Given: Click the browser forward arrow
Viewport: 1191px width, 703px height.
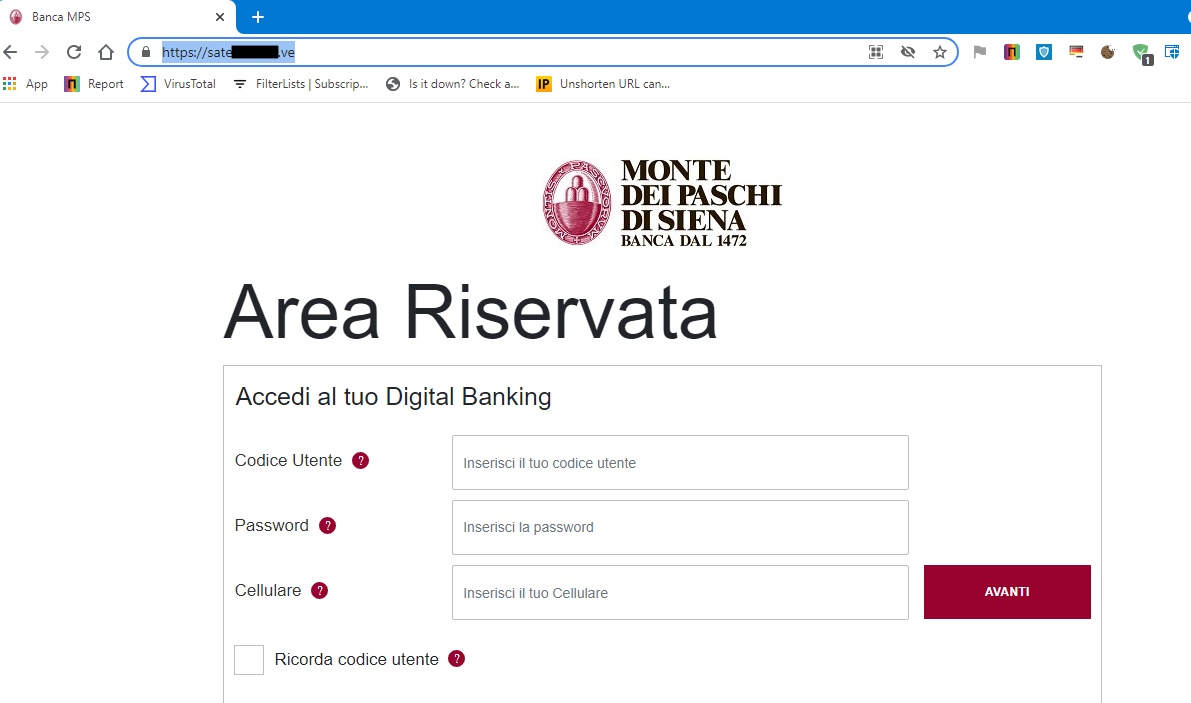Looking at the screenshot, I should 42,52.
